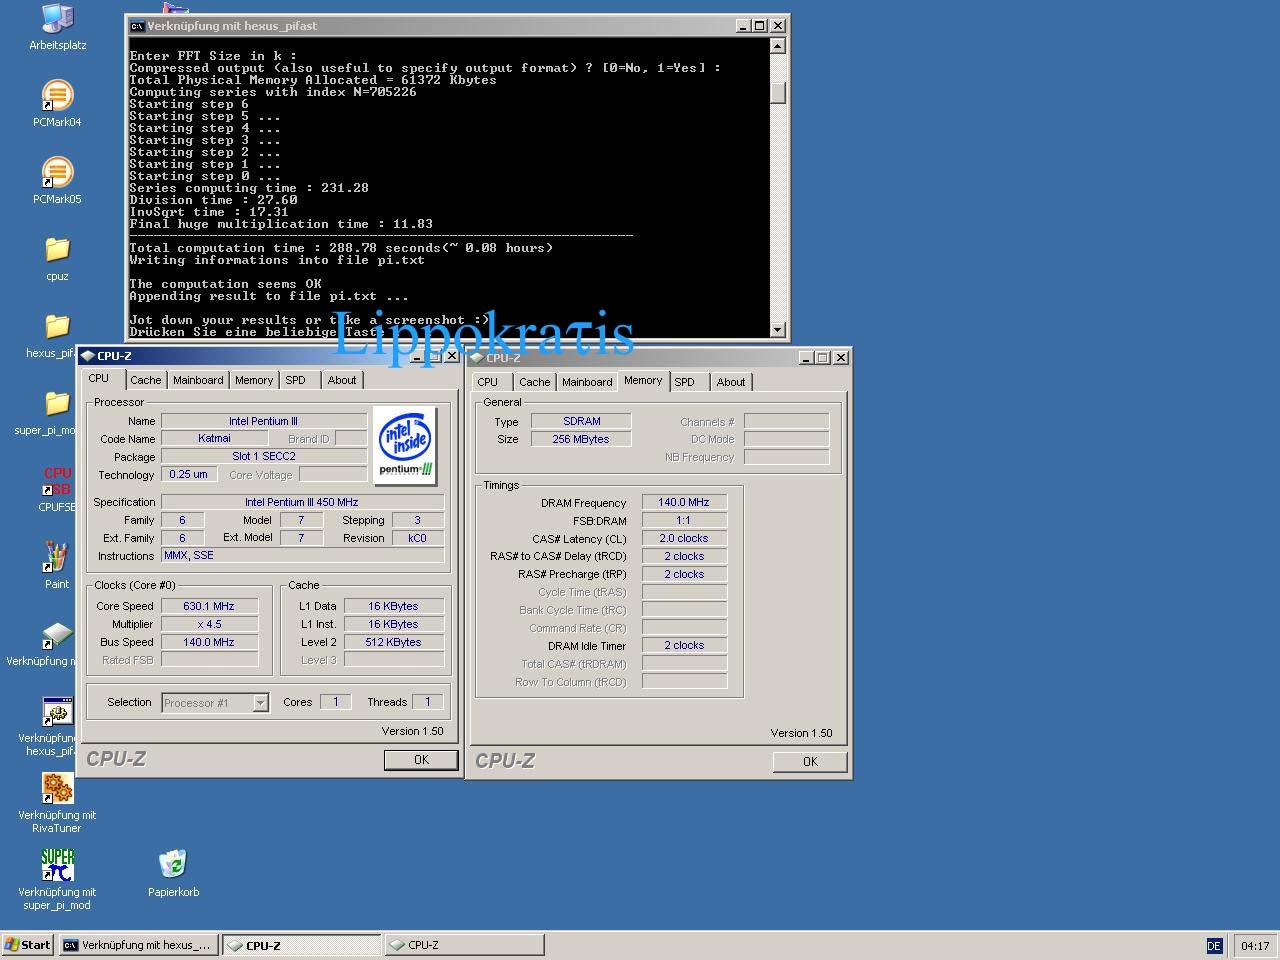Viewport: 1280px width, 960px height.
Task: Click the Intel Pentium III logo
Action: pos(405,446)
